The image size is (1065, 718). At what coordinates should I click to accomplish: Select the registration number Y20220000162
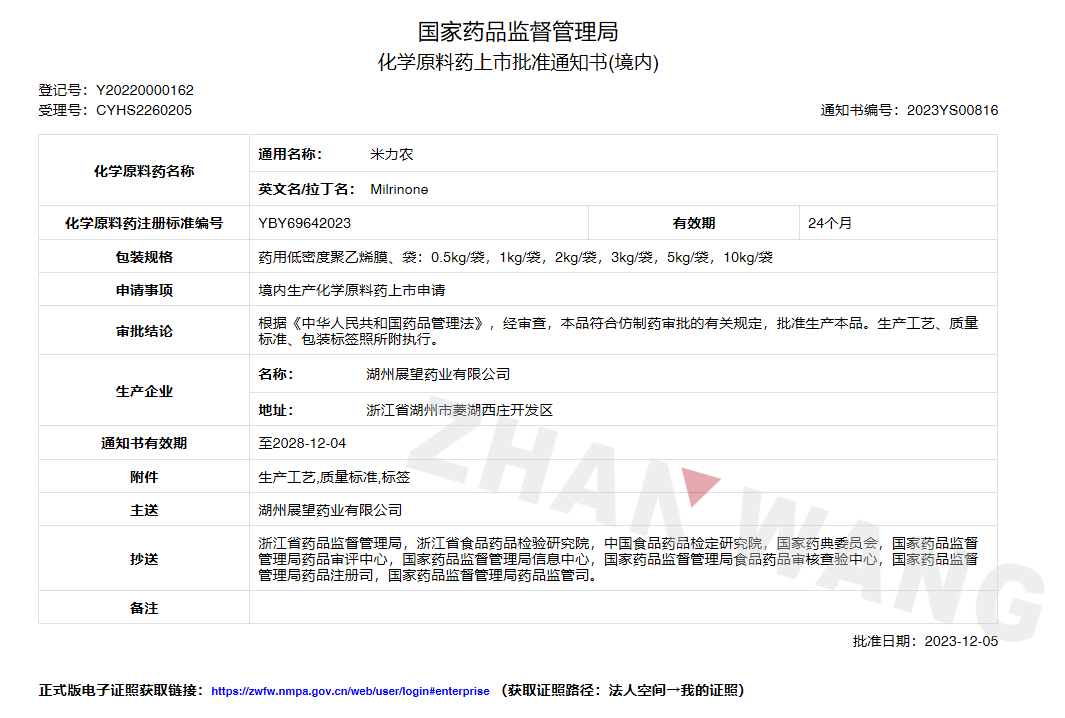point(145,90)
